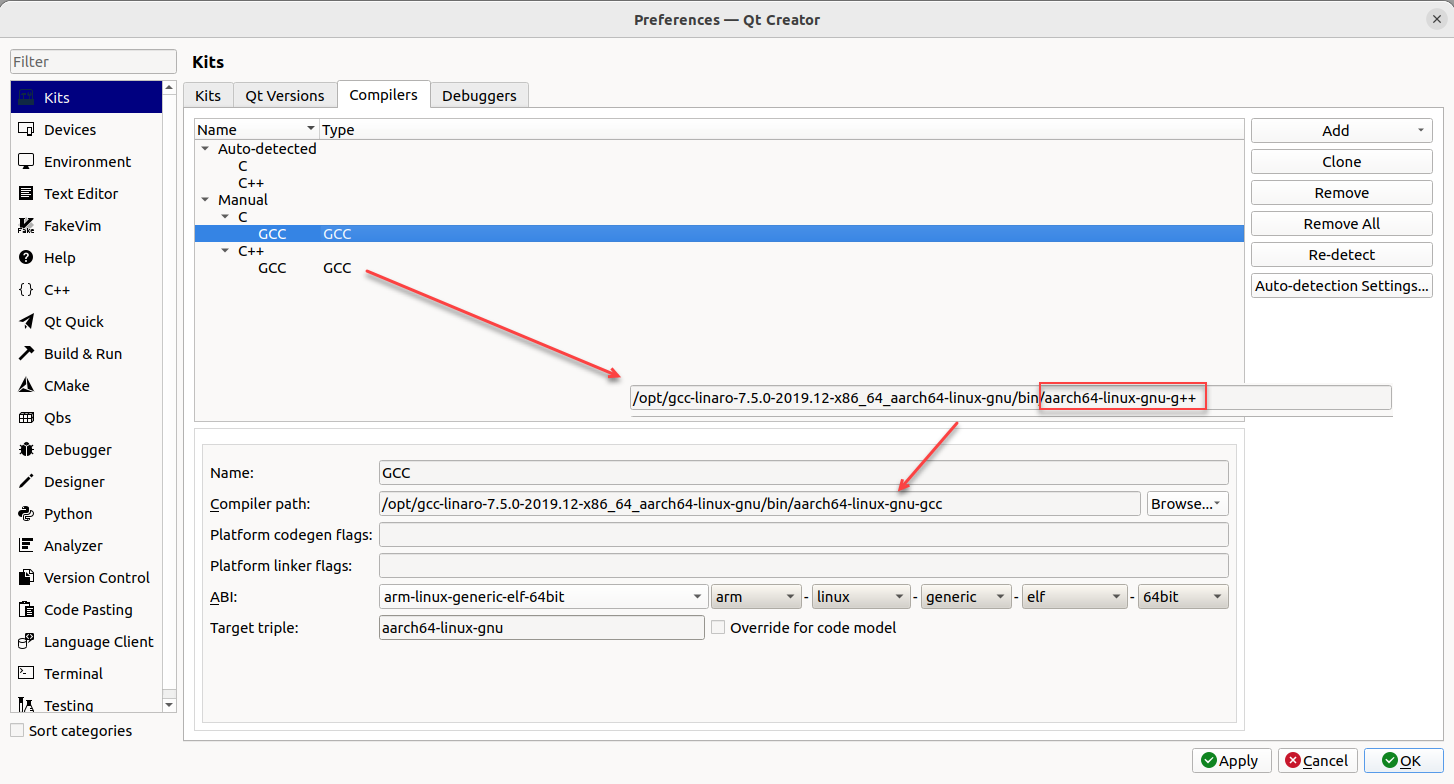Image resolution: width=1454 pixels, height=784 pixels.
Task: Open the Code Pasting icon
Action: tap(26, 610)
